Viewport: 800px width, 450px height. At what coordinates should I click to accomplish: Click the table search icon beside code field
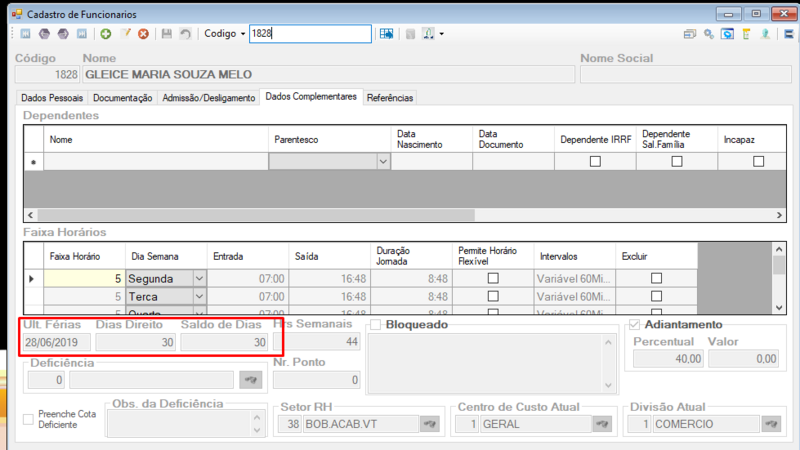tap(386, 34)
